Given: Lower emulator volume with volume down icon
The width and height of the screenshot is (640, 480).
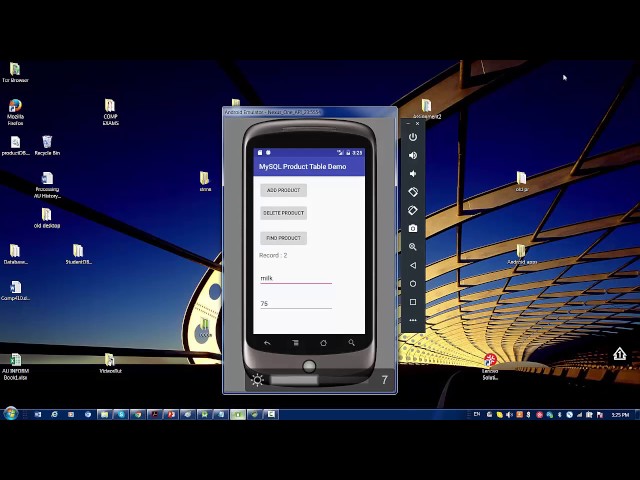Looking at the screenshot, I should click(413, 174).
